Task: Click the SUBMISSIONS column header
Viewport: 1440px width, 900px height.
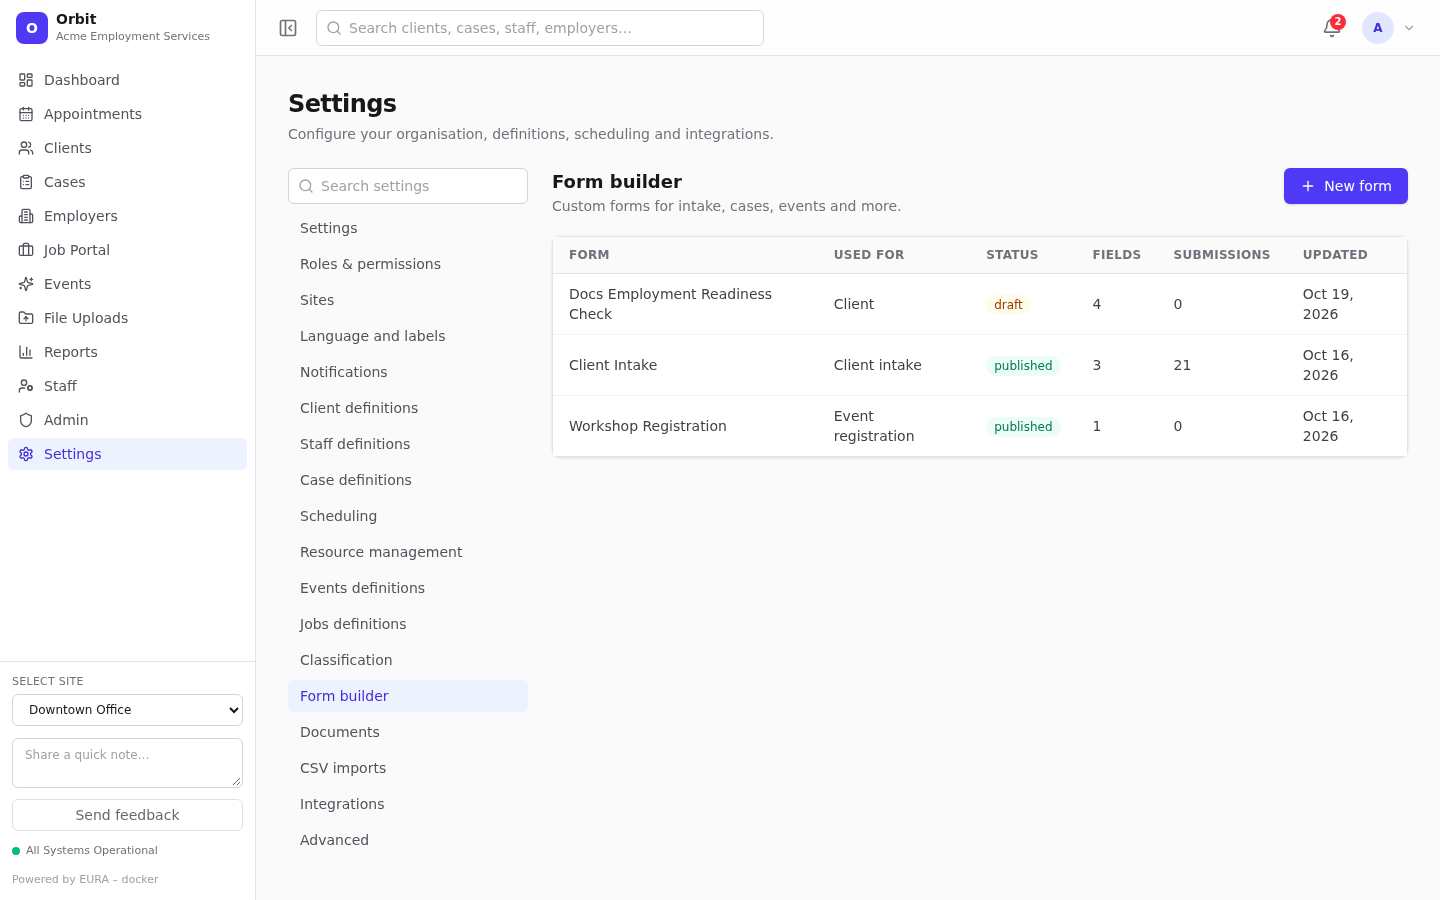Action: 1222,255
